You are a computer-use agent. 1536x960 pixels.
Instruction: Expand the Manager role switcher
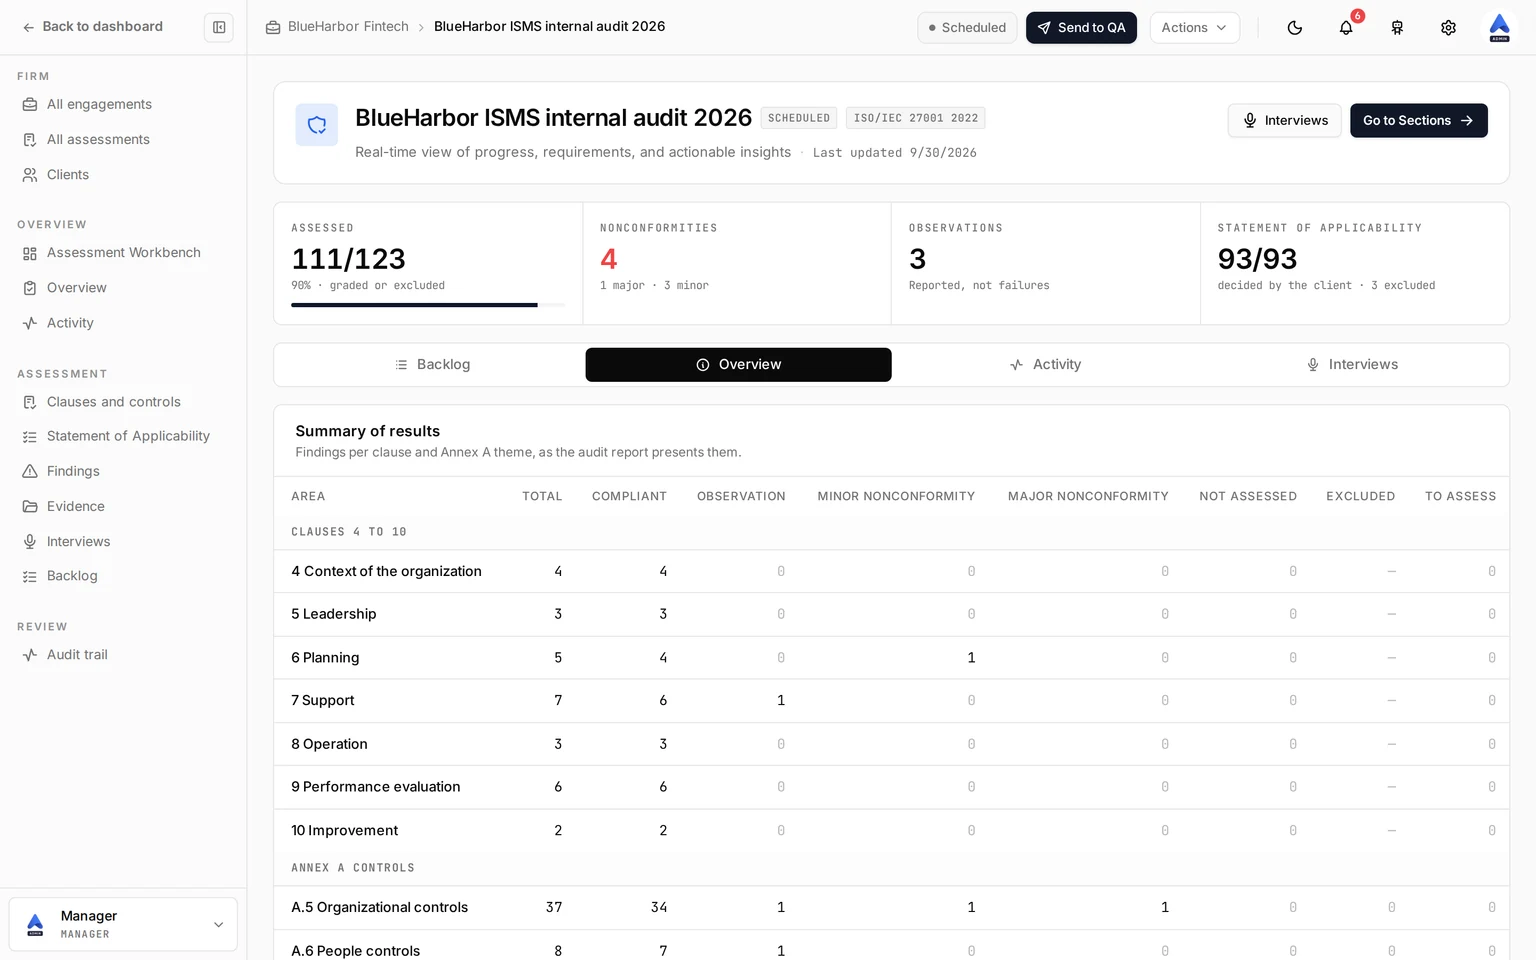[x=123, y=924]
